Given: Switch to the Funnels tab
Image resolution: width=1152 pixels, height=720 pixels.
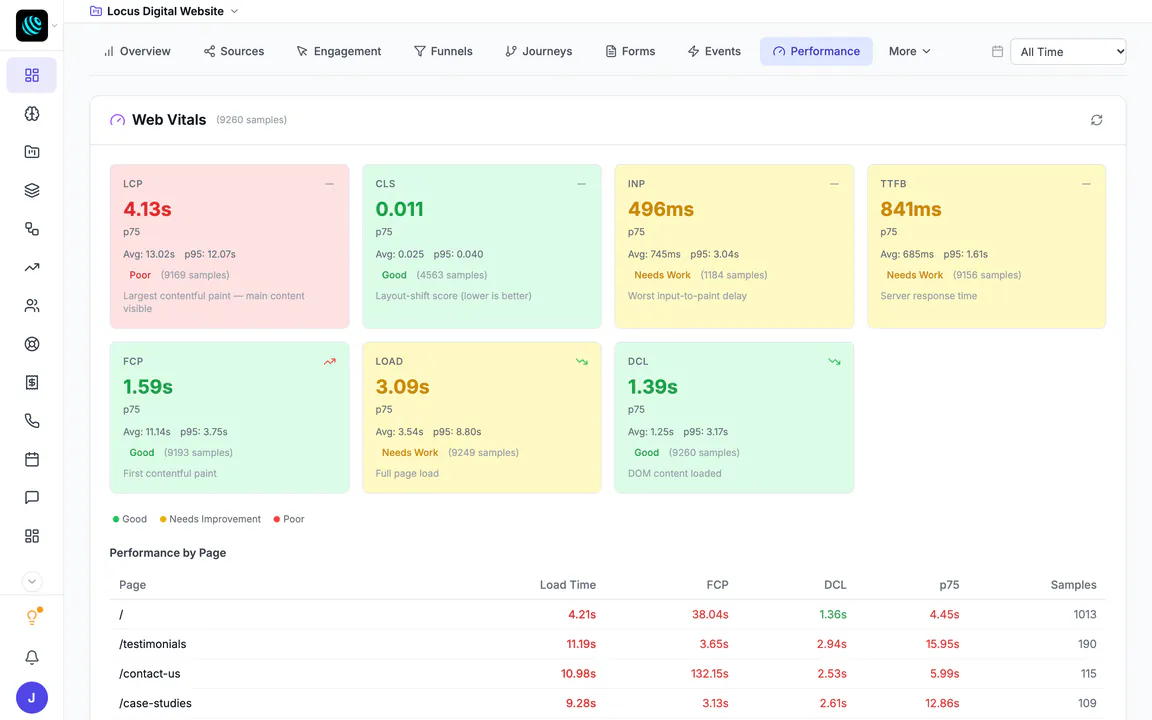Looking at the screenshot, I should [443, 51].
